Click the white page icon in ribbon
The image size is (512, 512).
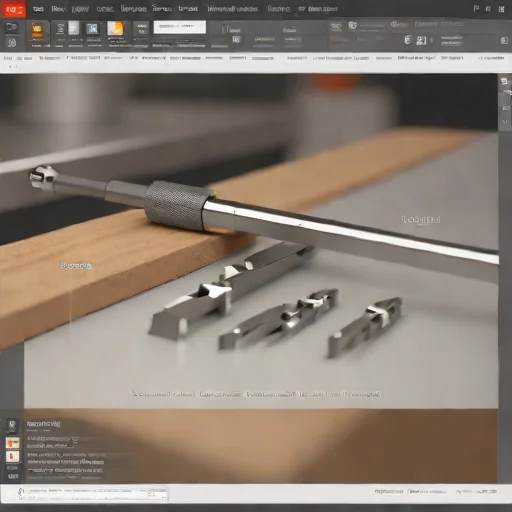point(74,28)
